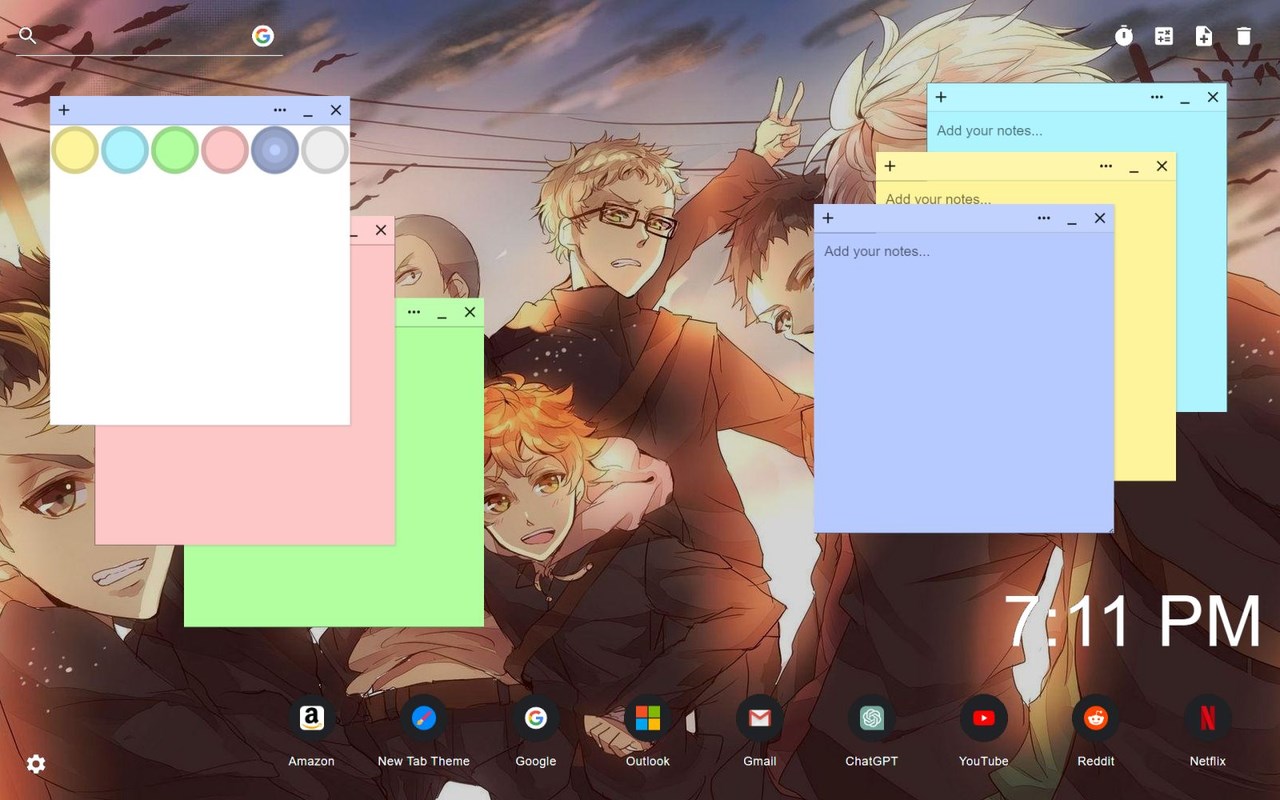1280x800 pixels.
Task: Pick the pink color swatch
Action: pos(225,150)
